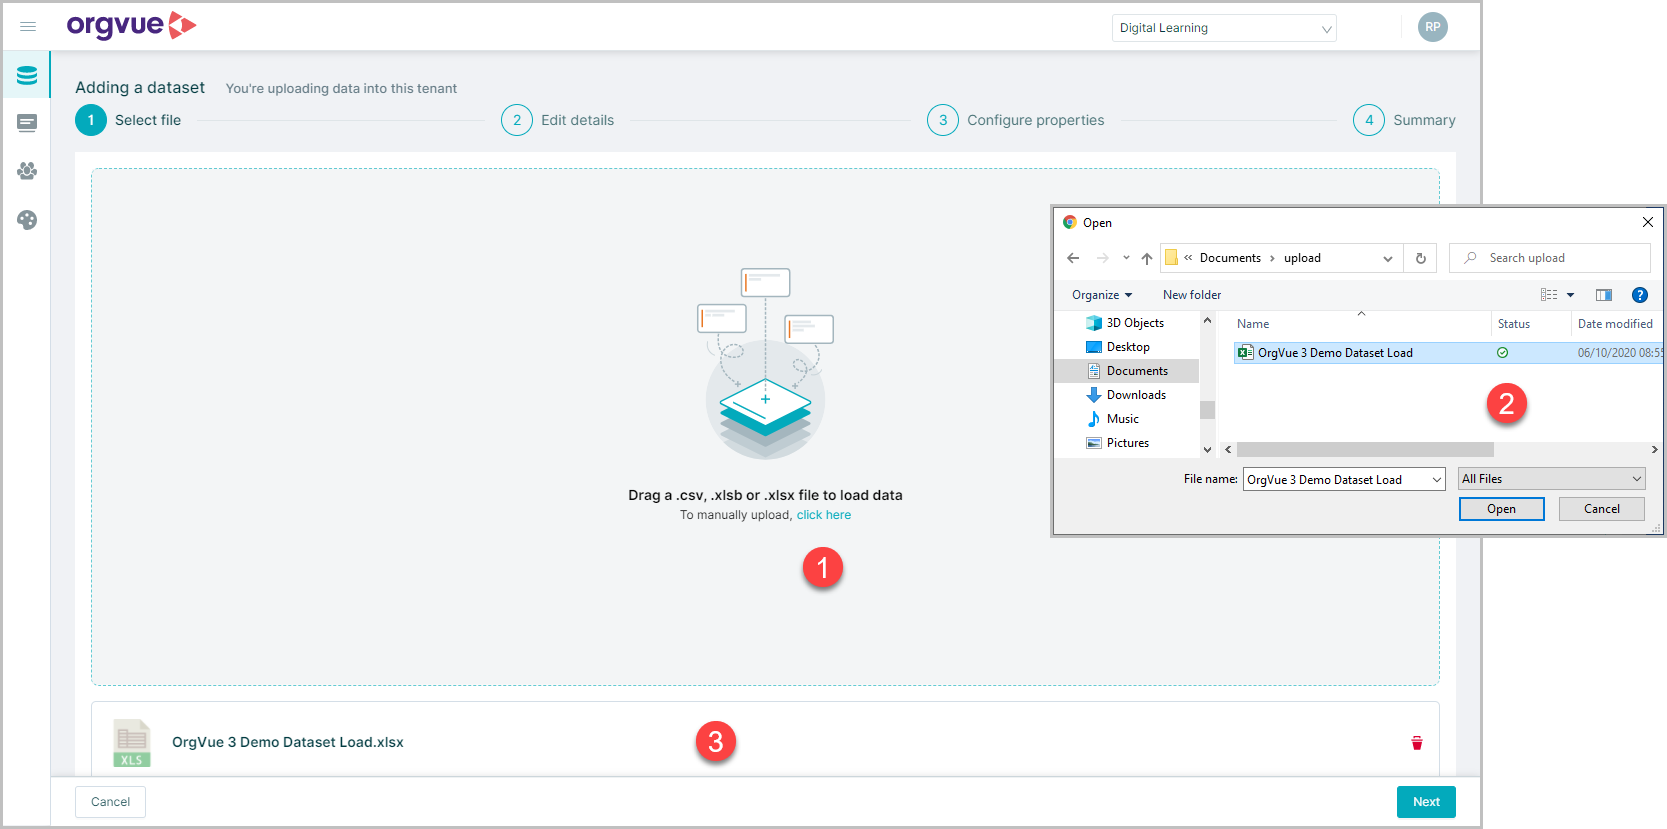Image resolution: width=1667 pixels, height=829 pixels.
Task: Go to step 2 Edit details
Action: click(x=557, y=120)
